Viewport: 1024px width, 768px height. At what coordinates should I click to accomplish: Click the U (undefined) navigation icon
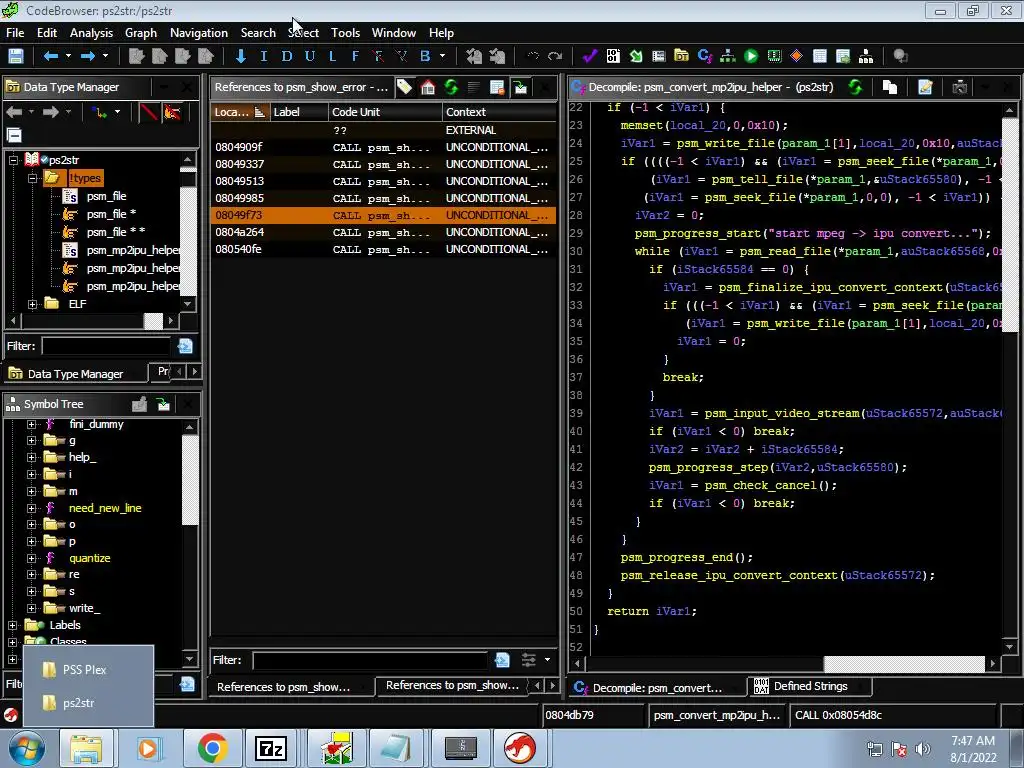[310, 56]
